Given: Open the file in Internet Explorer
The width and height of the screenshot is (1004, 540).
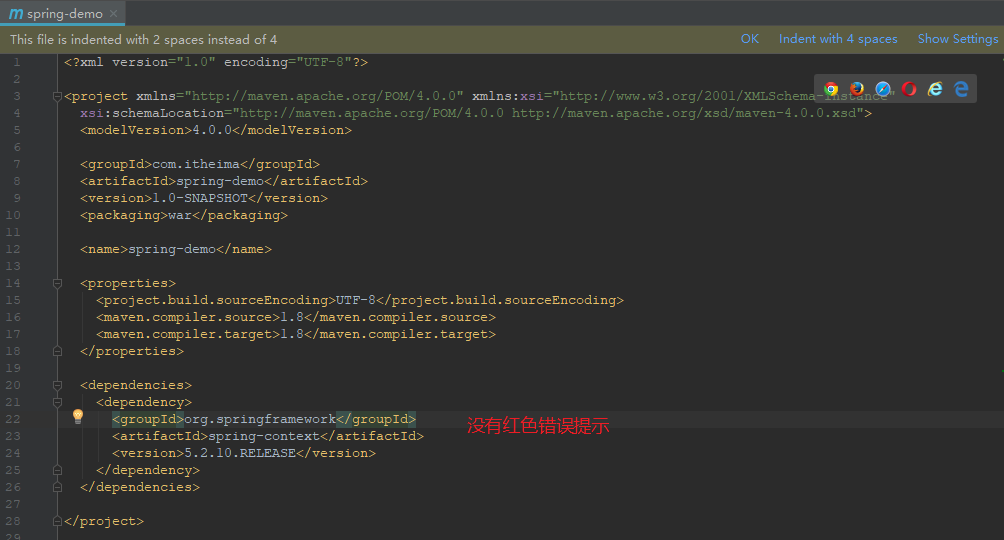Looking at the screenshot, I should coord(935,89).
